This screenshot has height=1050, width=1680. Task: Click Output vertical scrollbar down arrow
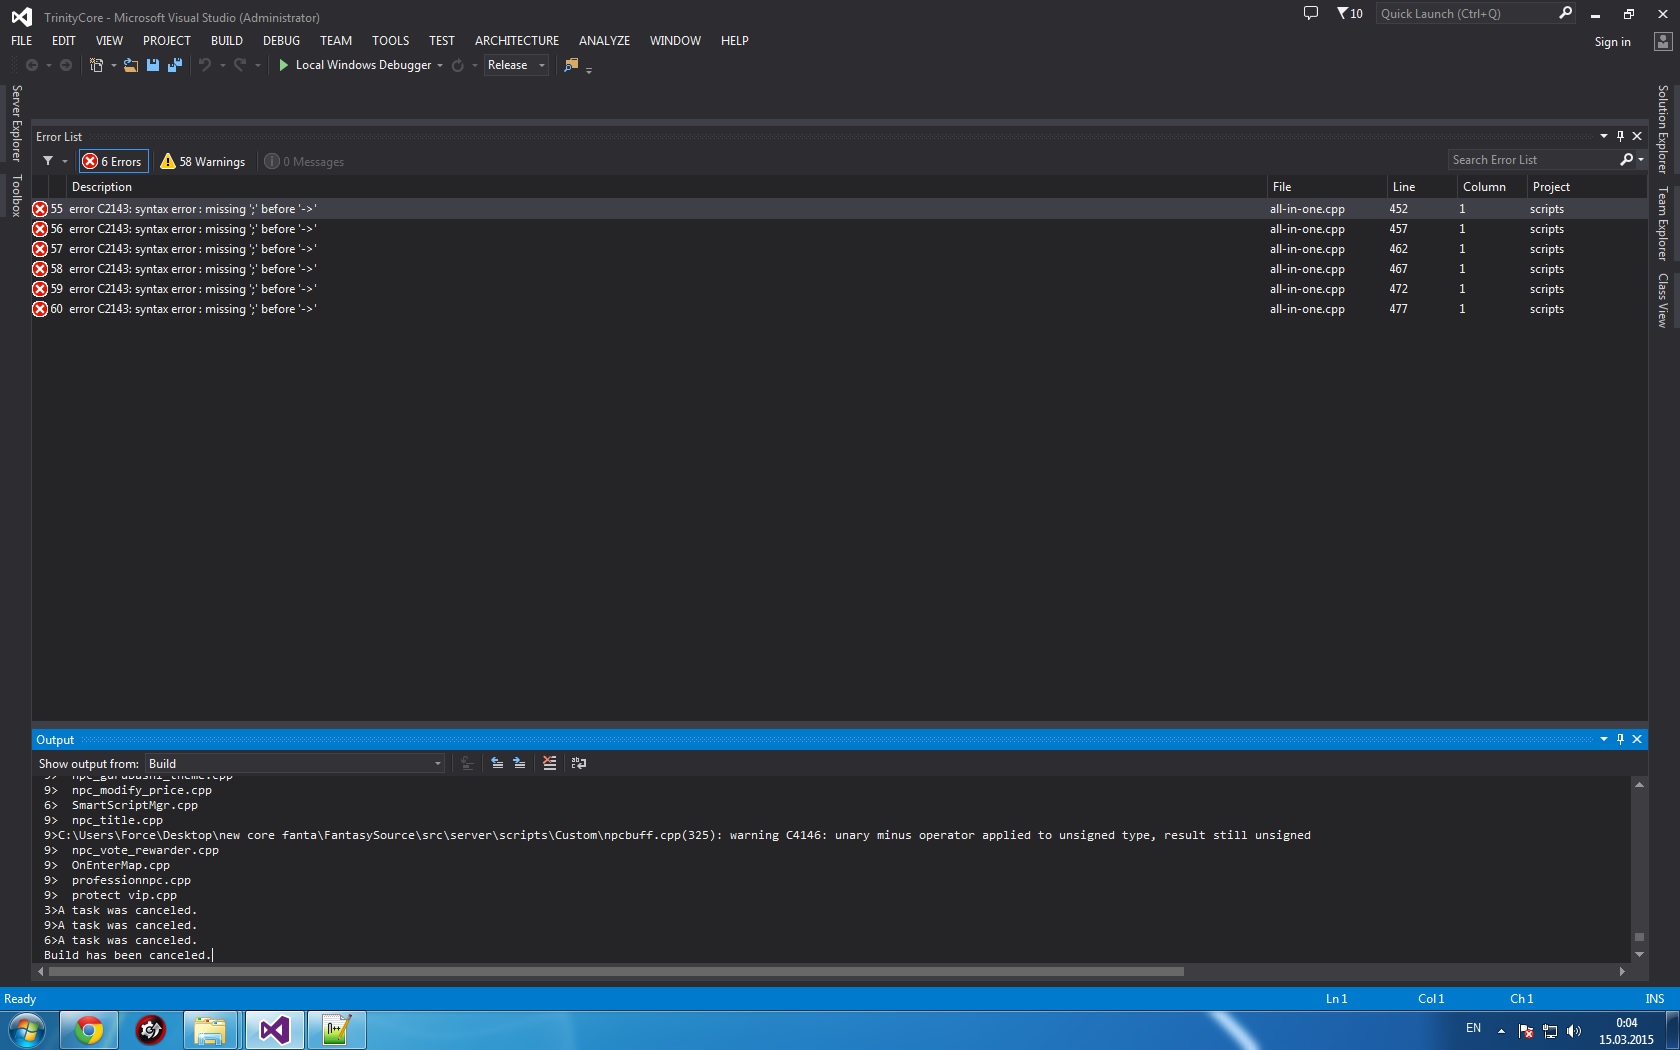tap(1639, 955)
